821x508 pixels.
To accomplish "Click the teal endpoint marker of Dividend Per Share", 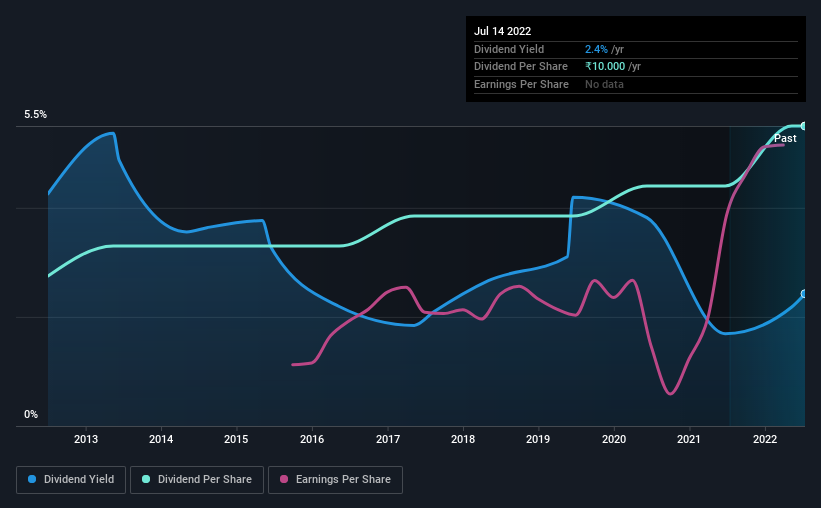I will point(804,126).
